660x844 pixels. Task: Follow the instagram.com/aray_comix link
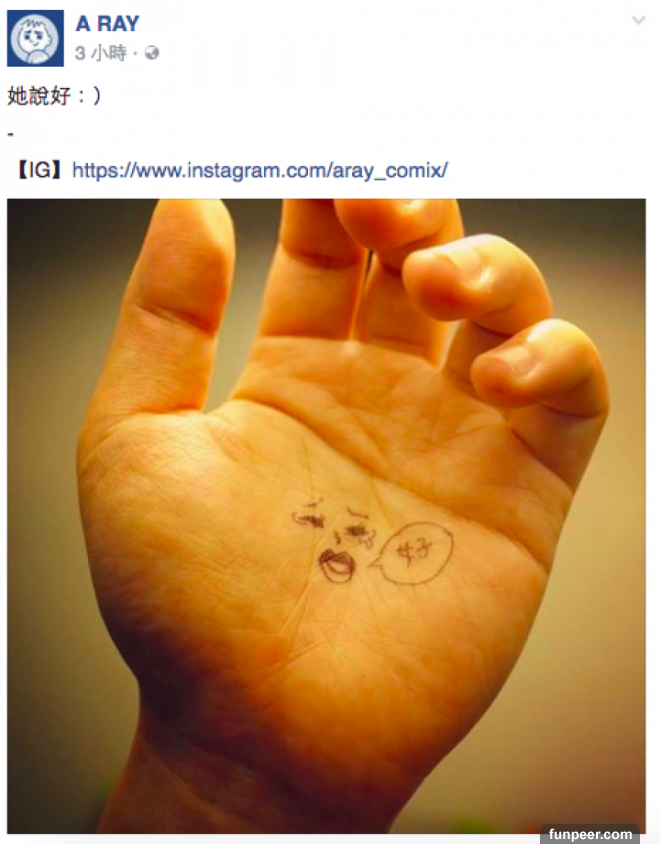tap(260, 171)
